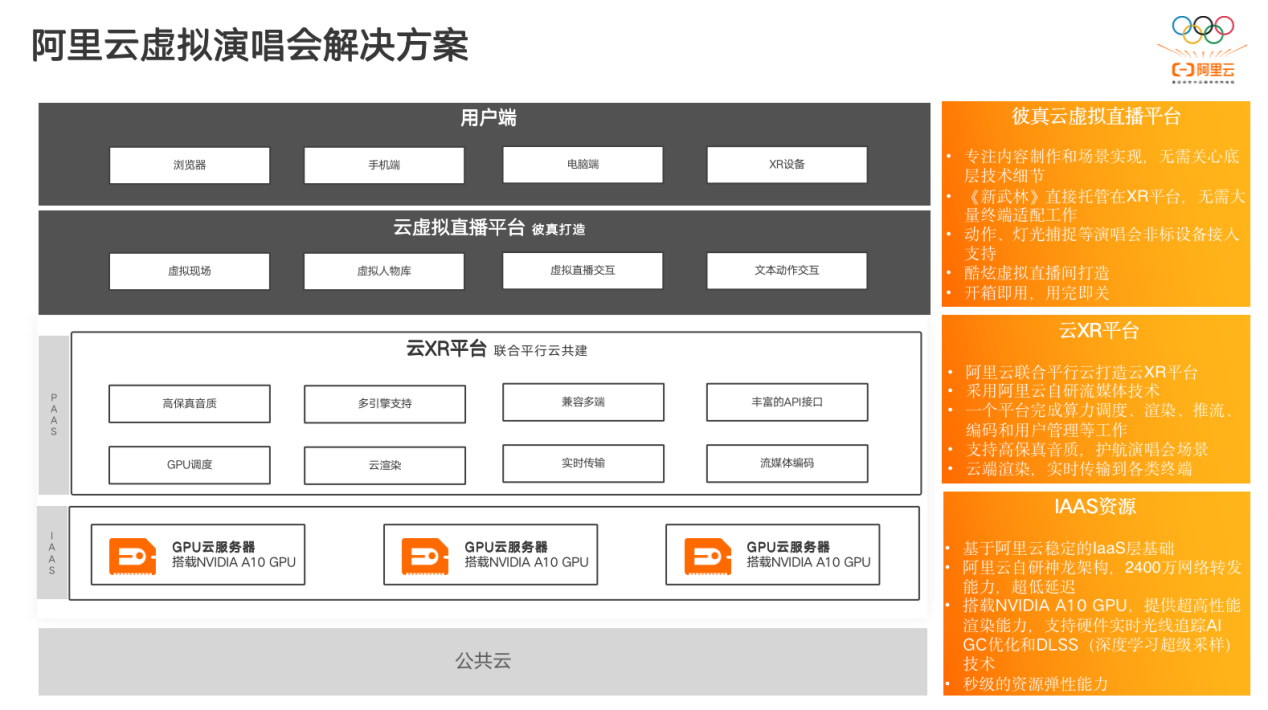Click the slide title 阿里云虚拟演唱会解决方案
Screen dimensions: 1268x710
249,45
